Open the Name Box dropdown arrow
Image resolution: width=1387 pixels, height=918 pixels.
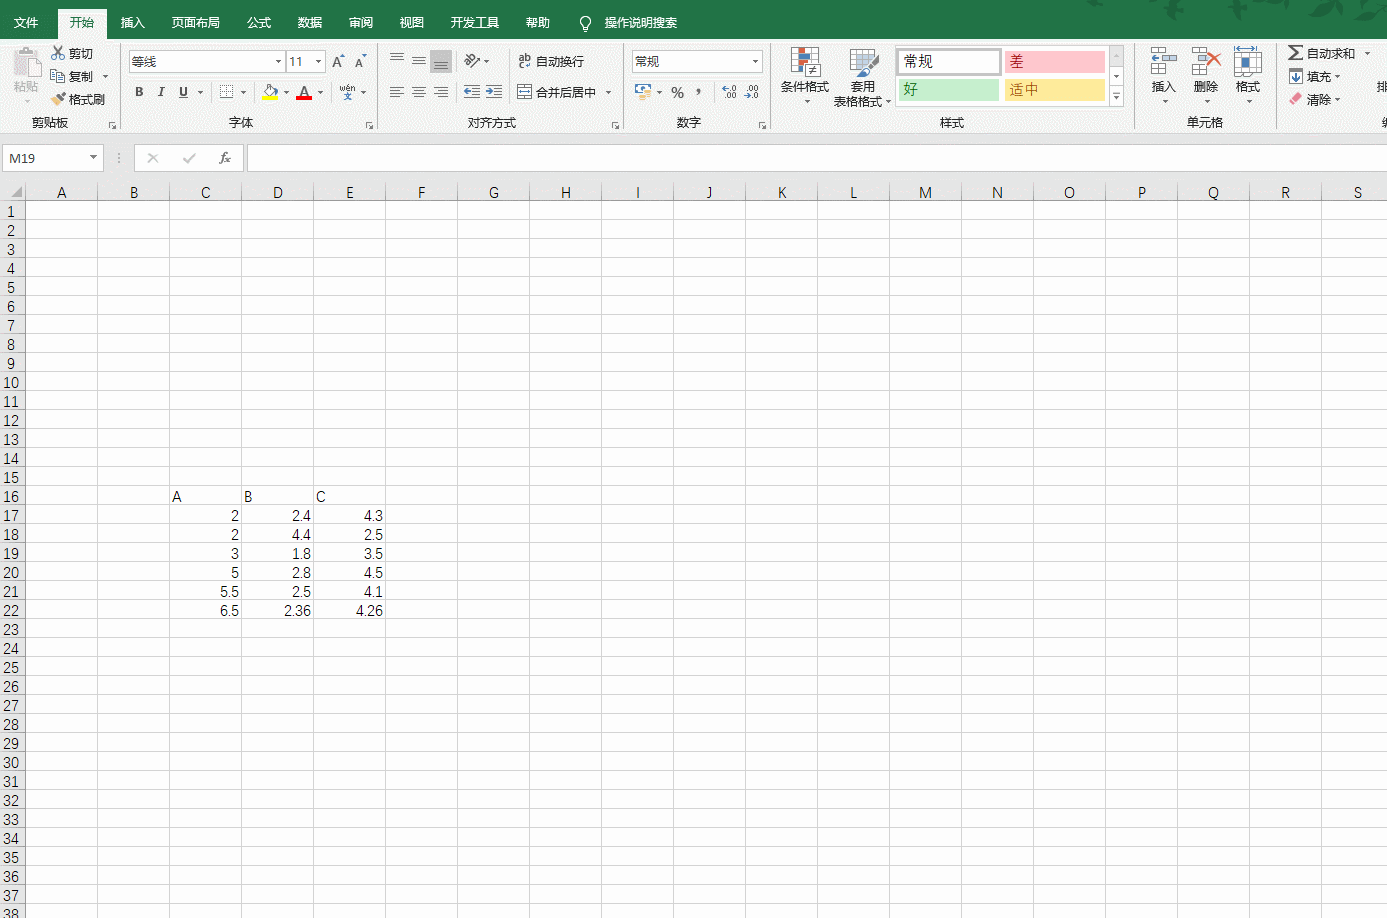coord(93,158)
